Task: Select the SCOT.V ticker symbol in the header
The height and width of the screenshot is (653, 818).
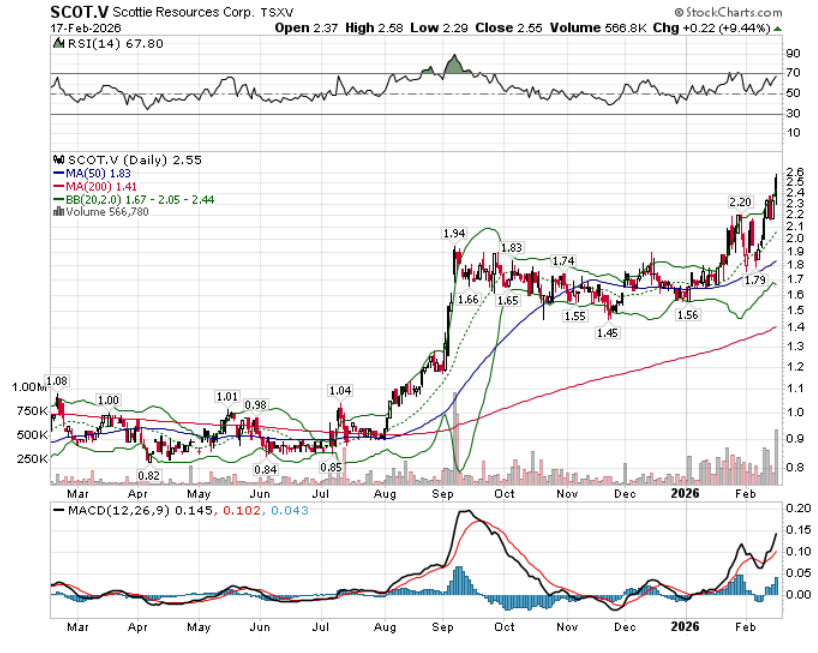Action: (79, 11)
